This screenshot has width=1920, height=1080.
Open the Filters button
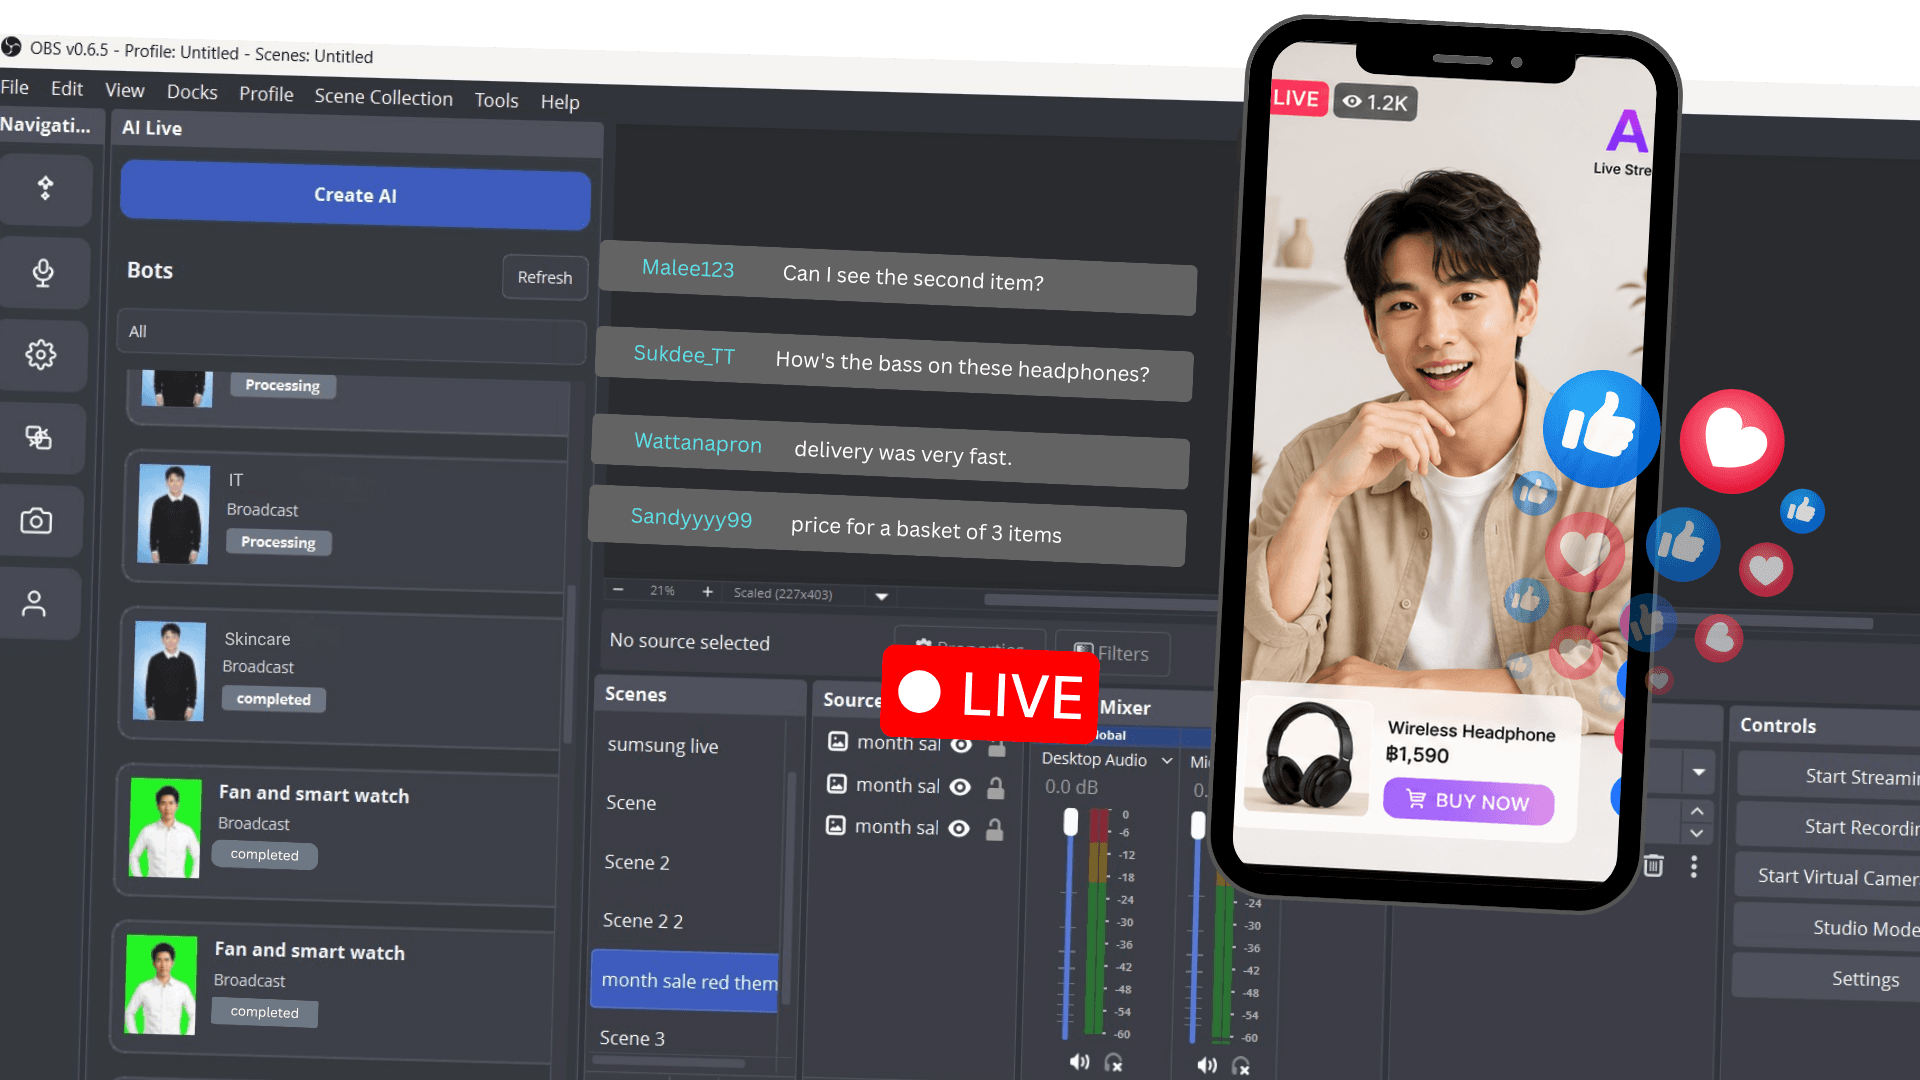1112,653
